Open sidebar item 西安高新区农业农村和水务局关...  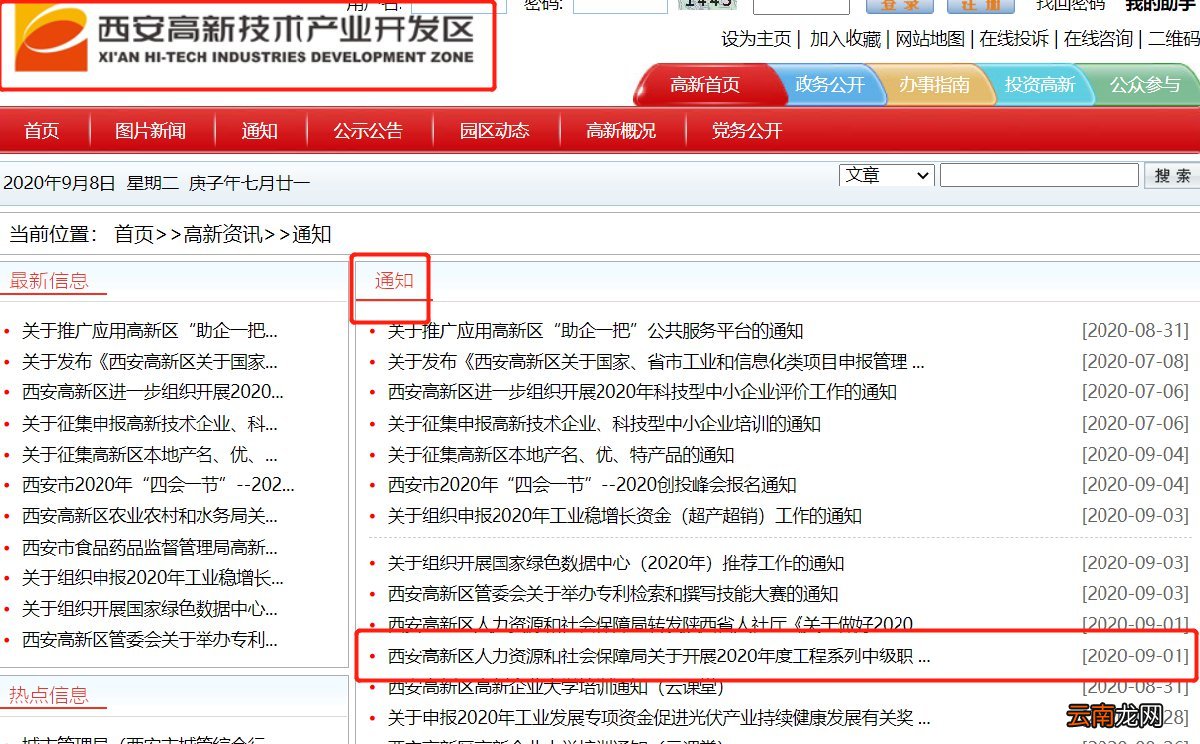pos(150,516)
